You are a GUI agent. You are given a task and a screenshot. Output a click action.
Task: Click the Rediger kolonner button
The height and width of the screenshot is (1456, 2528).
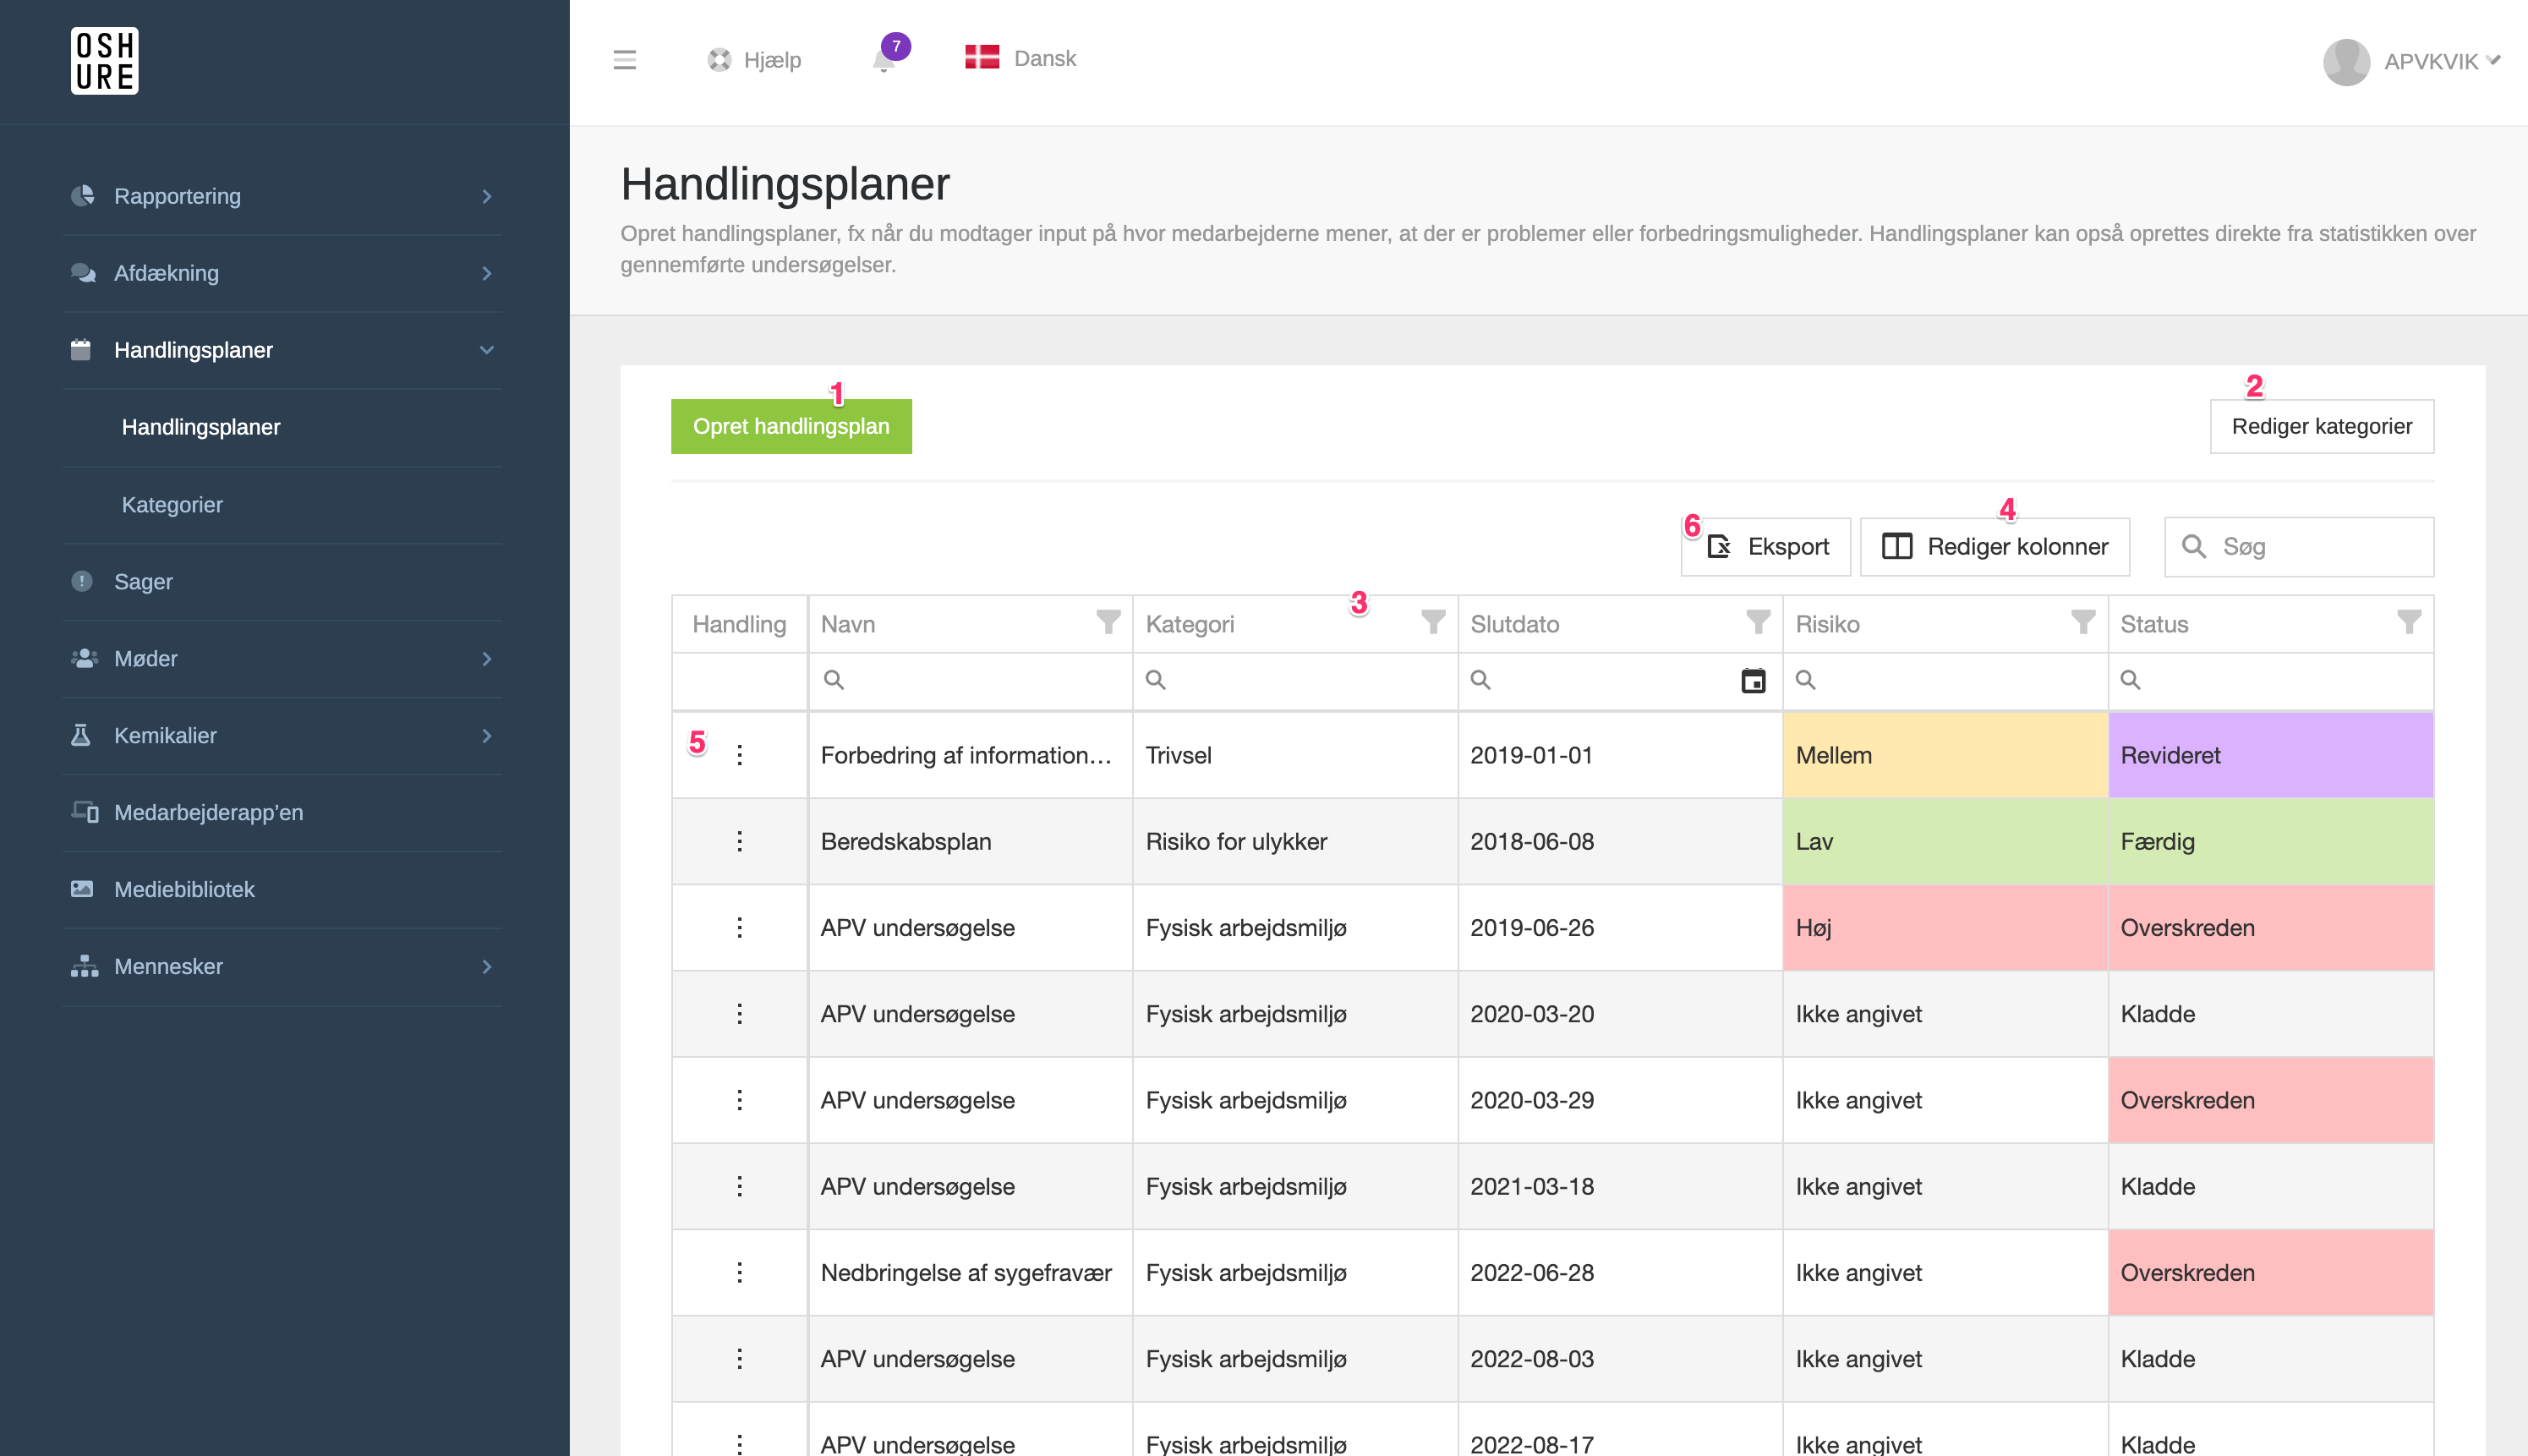pos(1994,546)
